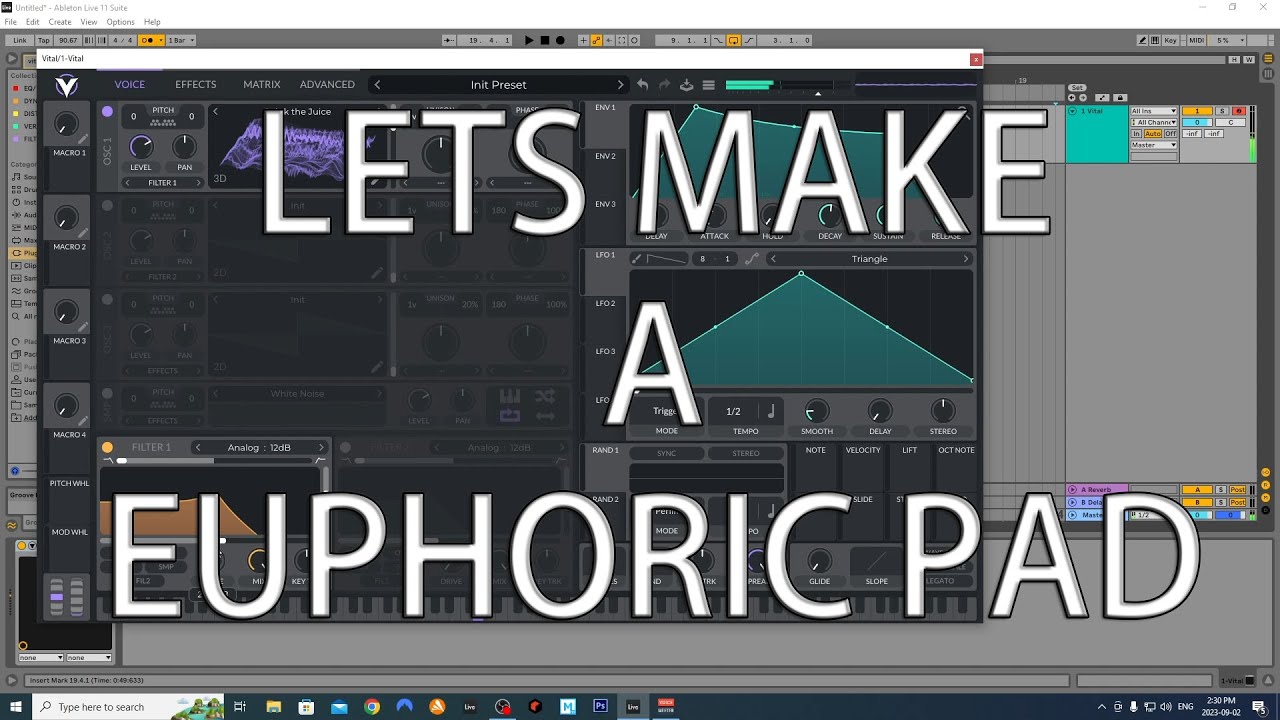Click the Vital logo icon

click(x=66, y=85)
